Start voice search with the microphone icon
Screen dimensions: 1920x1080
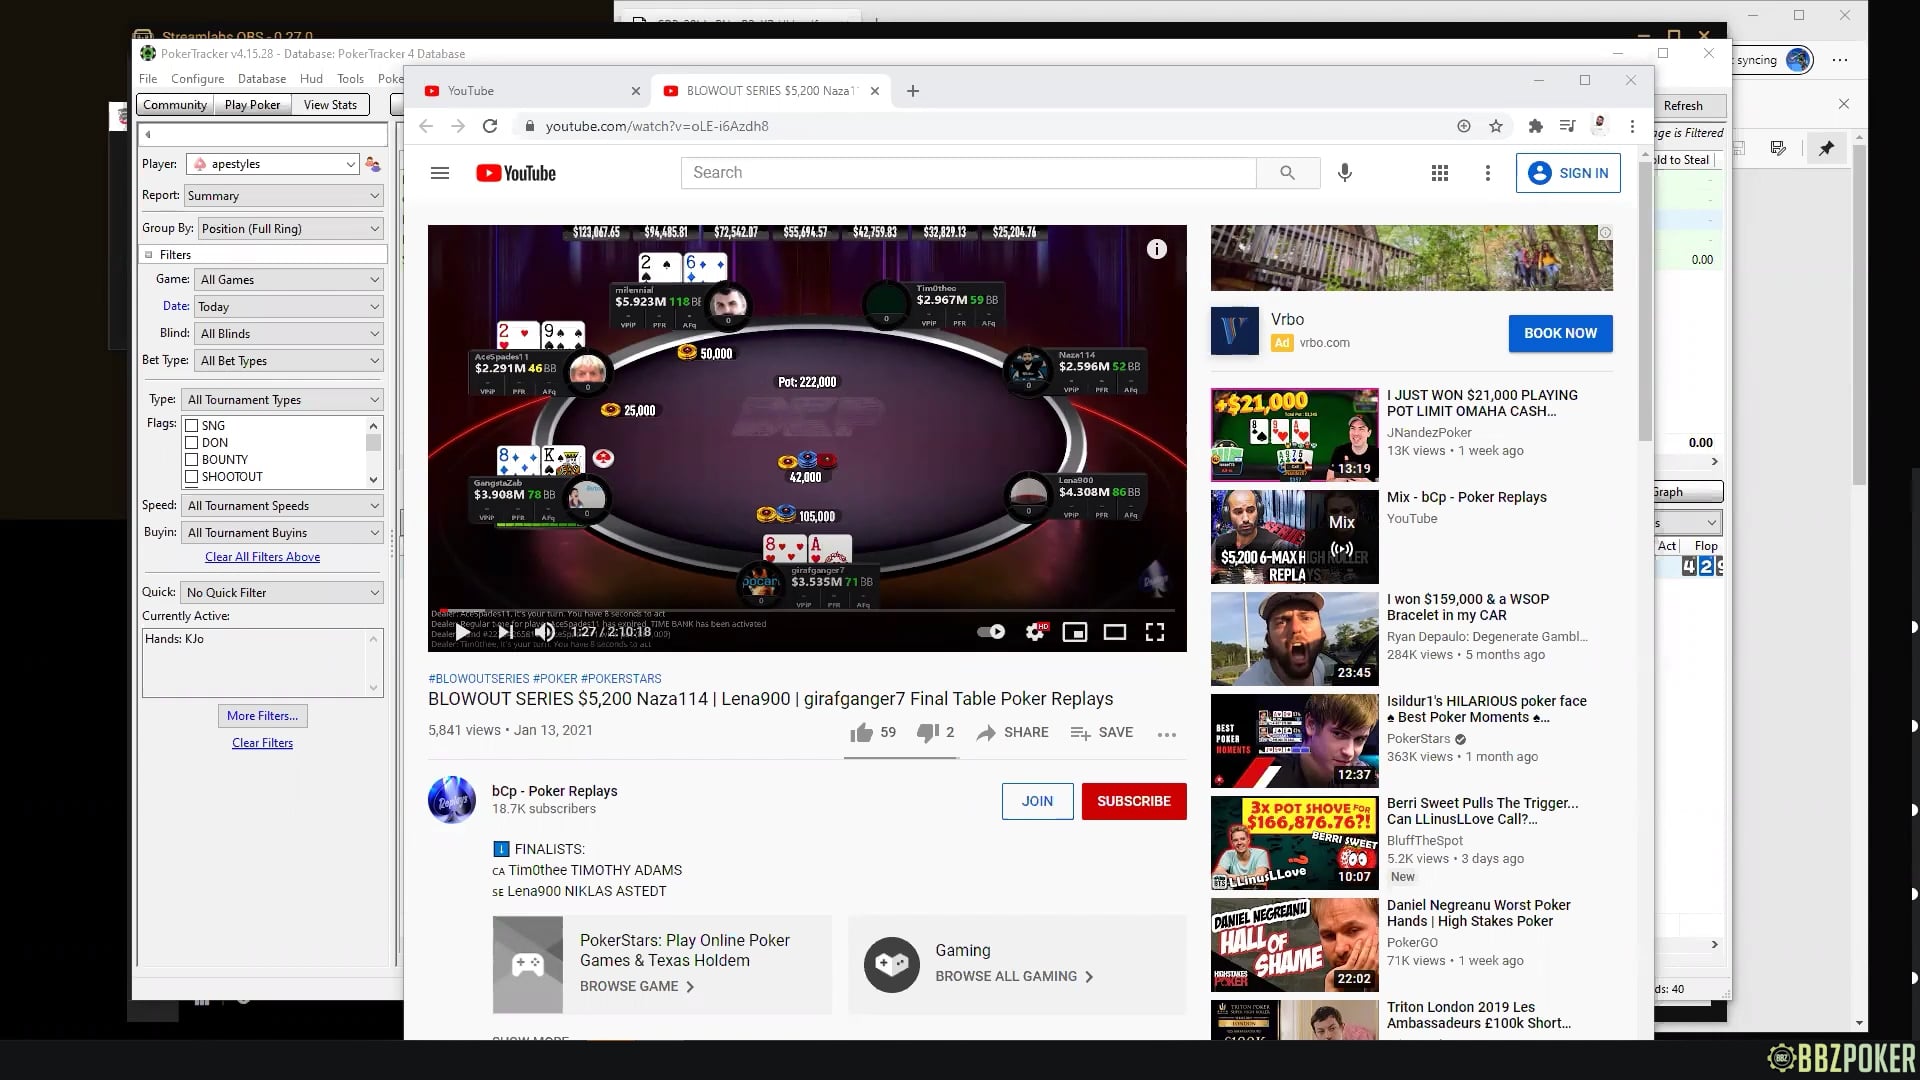1344,172
